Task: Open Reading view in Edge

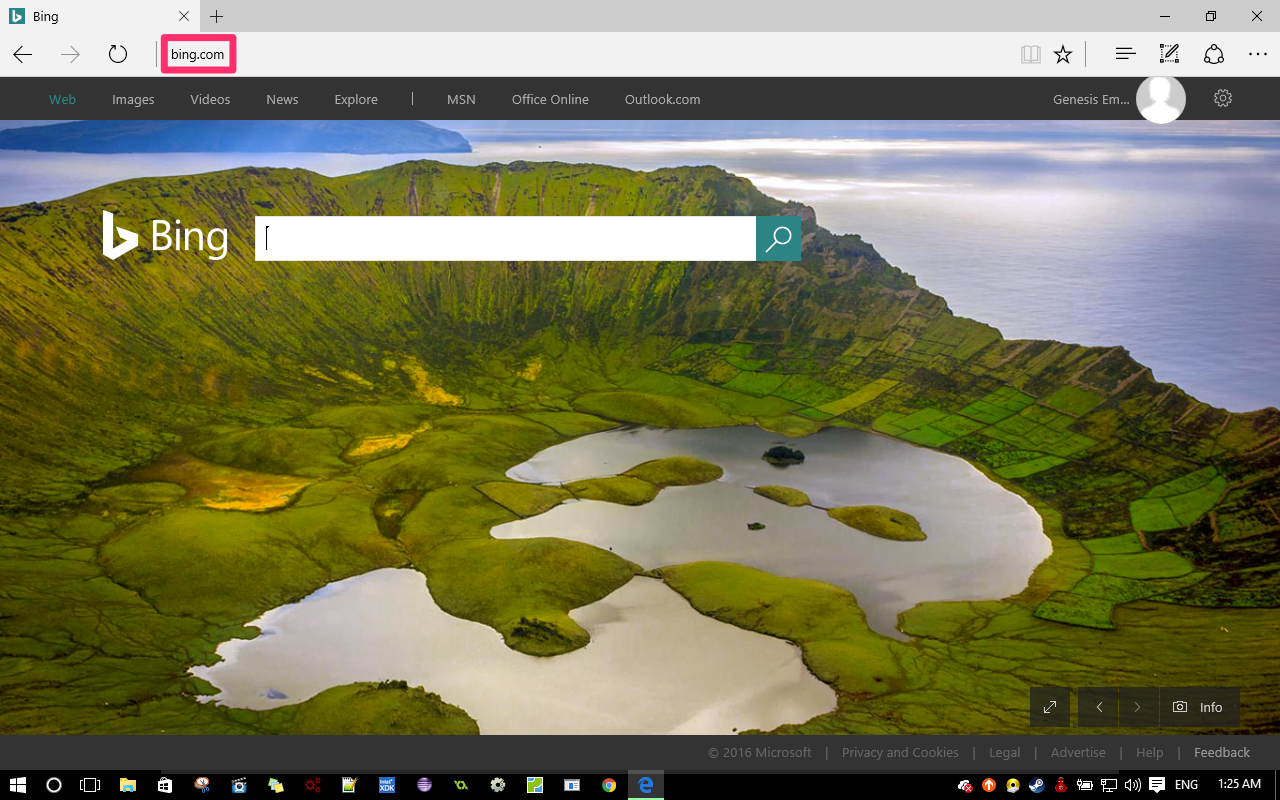Action: 1030,54
